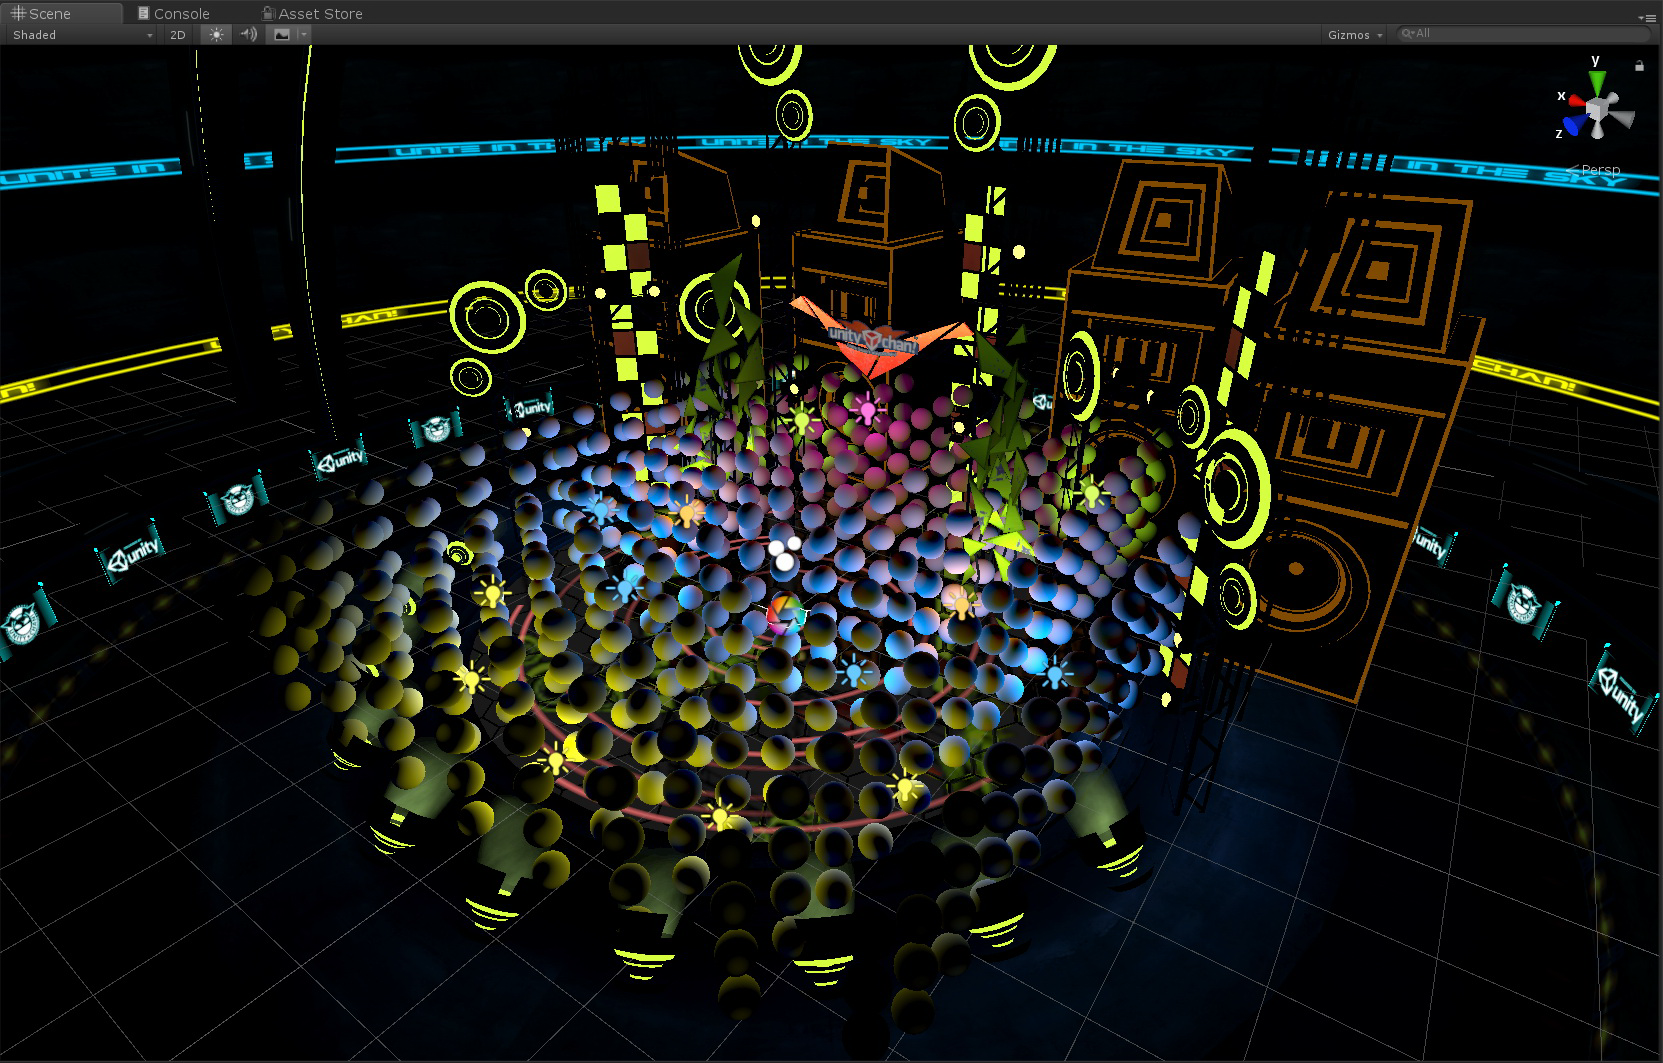This screenshot has width=1663, height=1063.
Task: Lock the scene view rotation padlock
Action: (1639, 66)
